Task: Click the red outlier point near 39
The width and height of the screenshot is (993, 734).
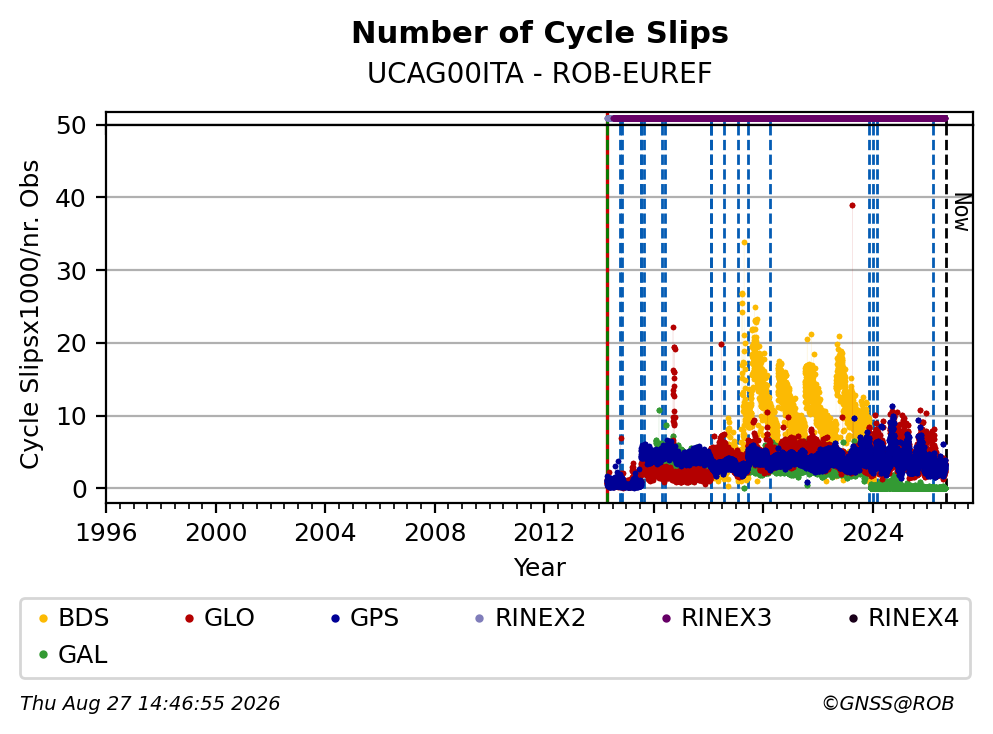Action: (x=852, y=205)
